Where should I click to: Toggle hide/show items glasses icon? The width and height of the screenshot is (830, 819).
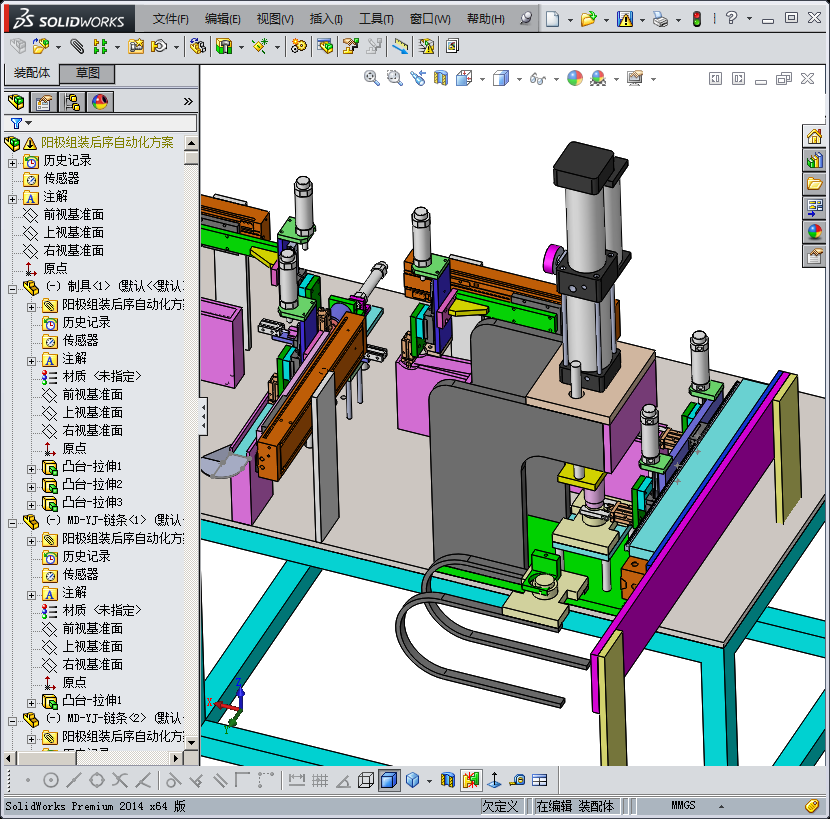(x=538, y=78)
